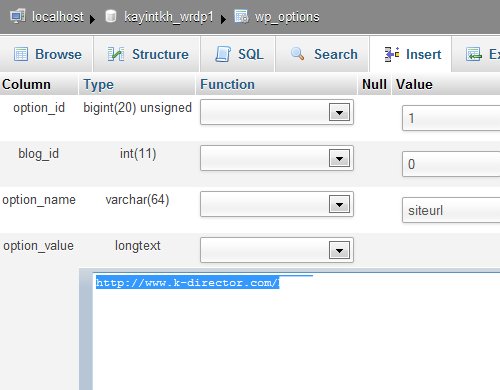Click the Null header label
Image resolution: width=500 pixels, height=390 pixels.
click(x=374, y=84)
